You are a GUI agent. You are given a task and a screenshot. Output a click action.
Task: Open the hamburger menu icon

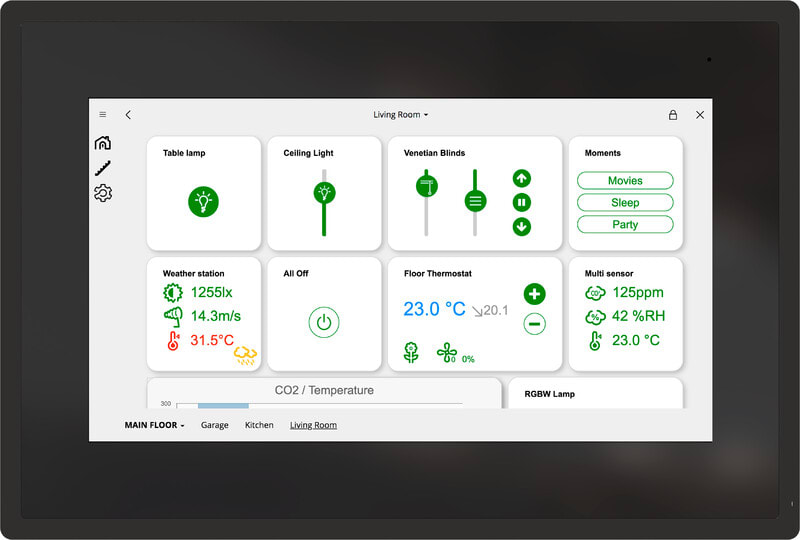click(103, 115)
